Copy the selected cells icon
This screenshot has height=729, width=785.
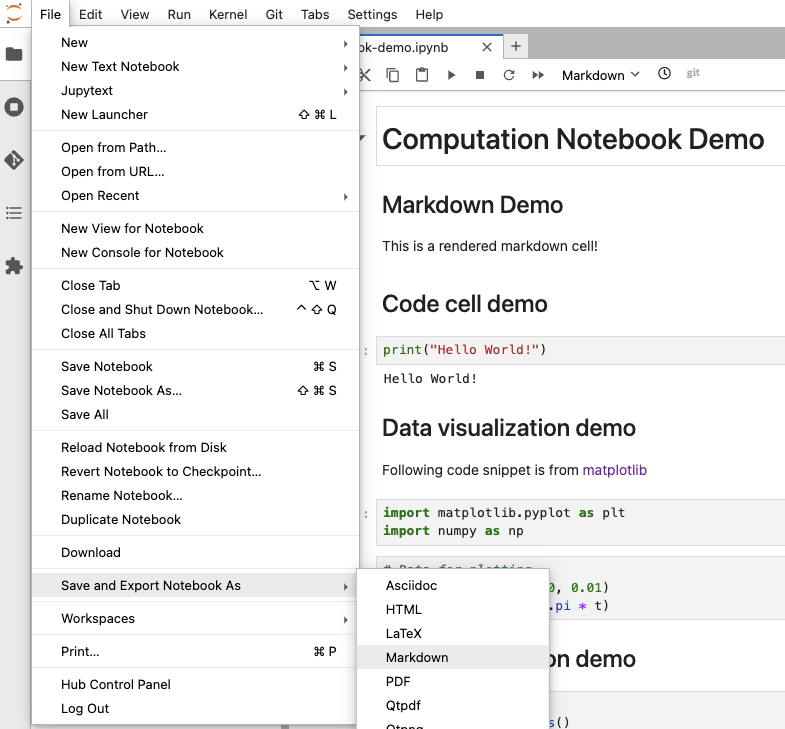tap(392, 75)
